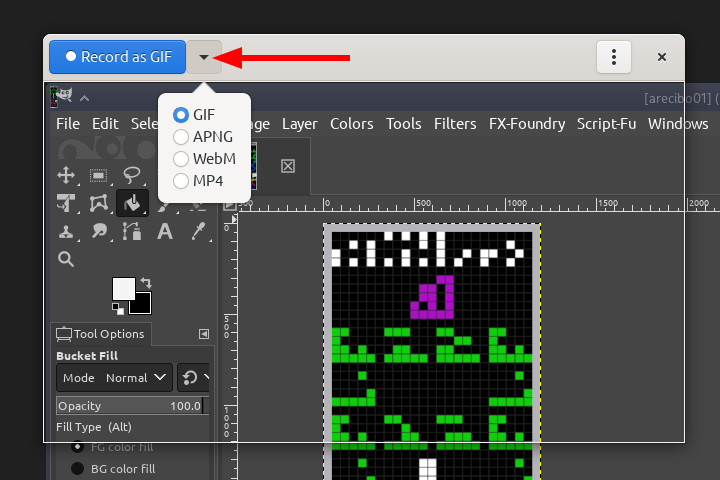Open the Tool Options tab configuration menu
This screenshot has width=720, height=480.
(204, 334)
